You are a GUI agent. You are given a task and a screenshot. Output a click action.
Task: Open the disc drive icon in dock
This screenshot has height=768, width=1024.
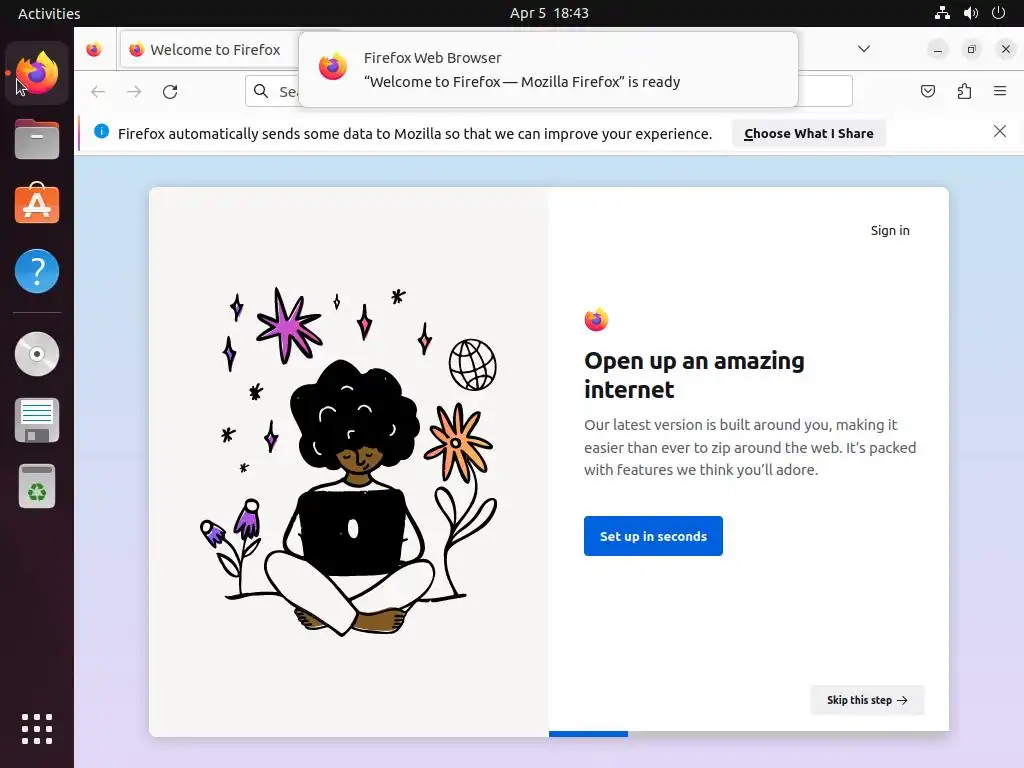37,354
